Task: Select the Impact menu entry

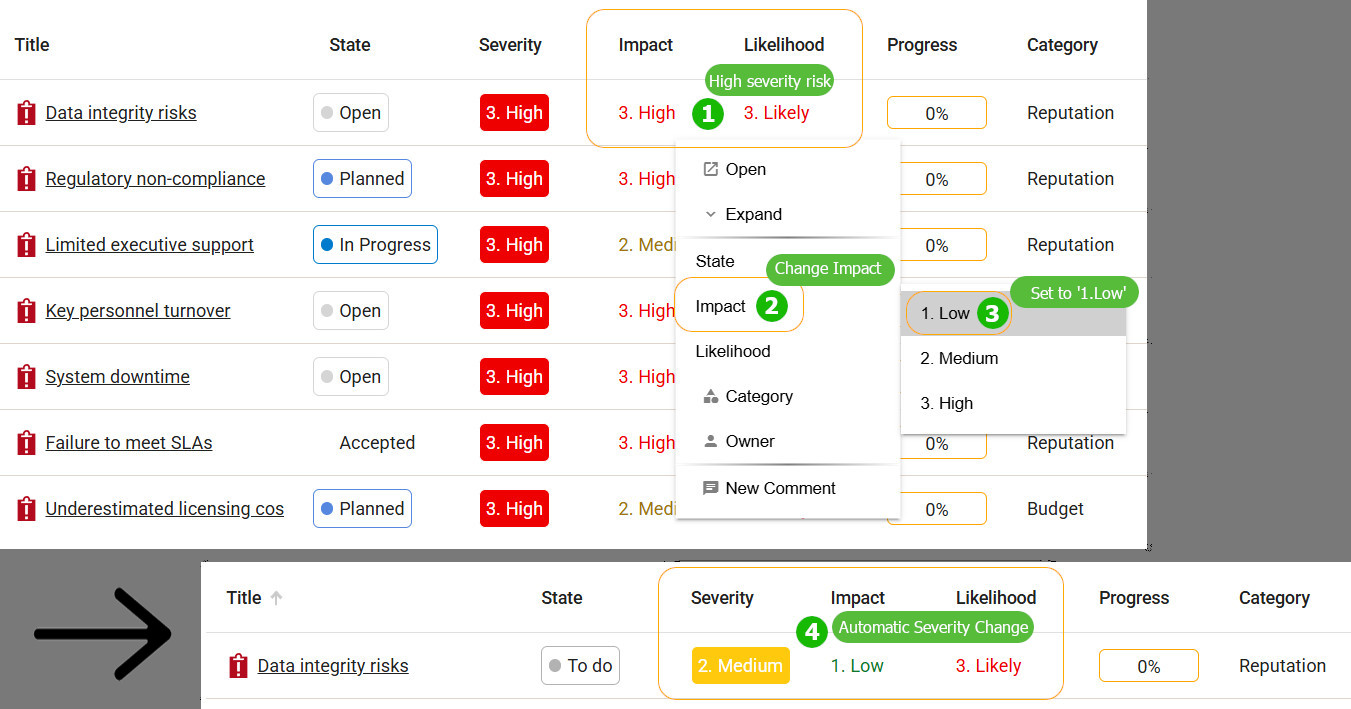Action: [x=721, y=306]
